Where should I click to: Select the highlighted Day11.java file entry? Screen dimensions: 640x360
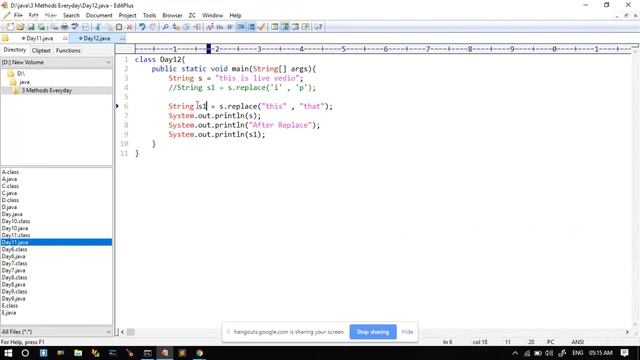(x=56, y=242)
